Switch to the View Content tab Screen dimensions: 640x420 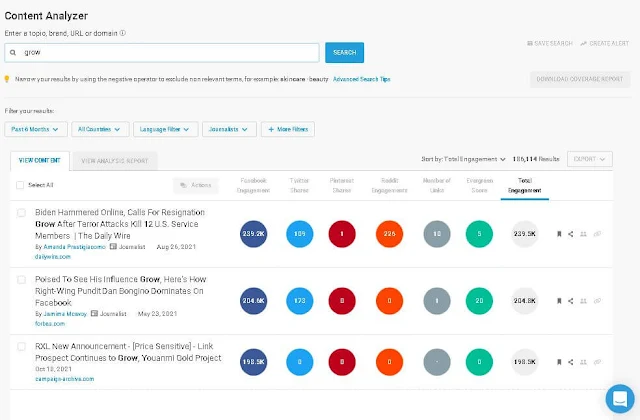[40, 160]
